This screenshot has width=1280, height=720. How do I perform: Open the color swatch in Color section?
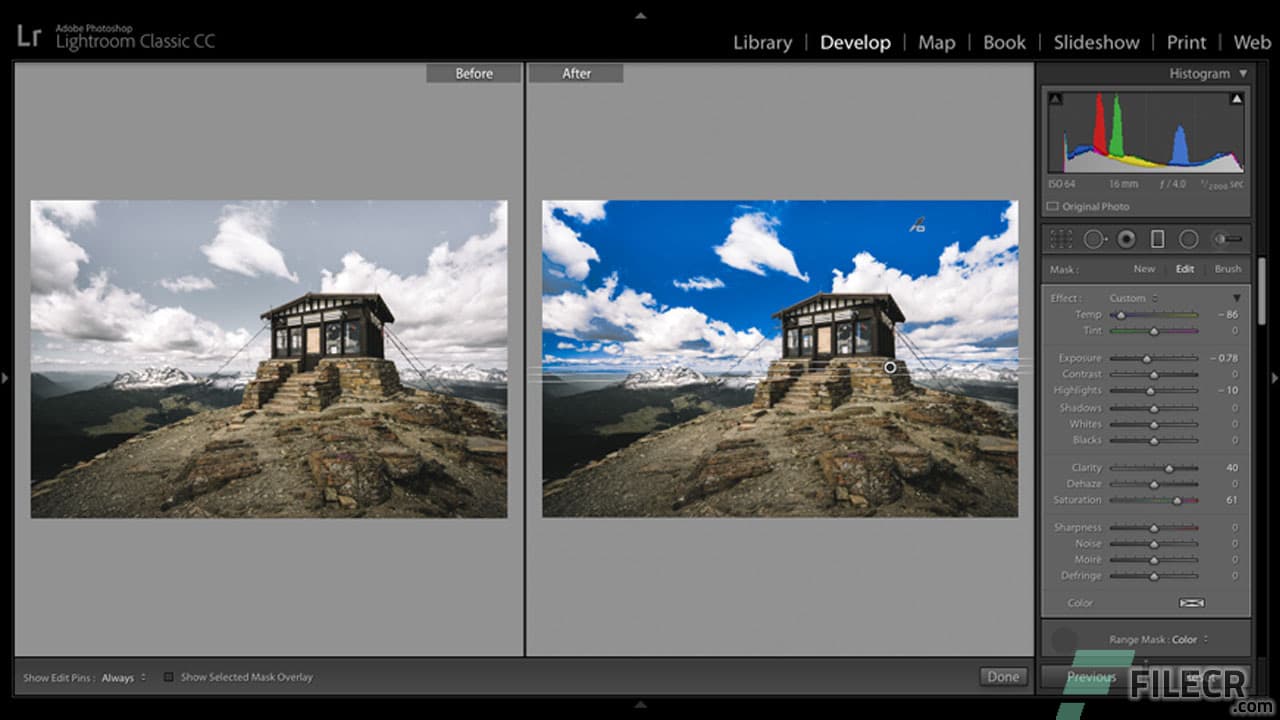tap(1192, 602)
